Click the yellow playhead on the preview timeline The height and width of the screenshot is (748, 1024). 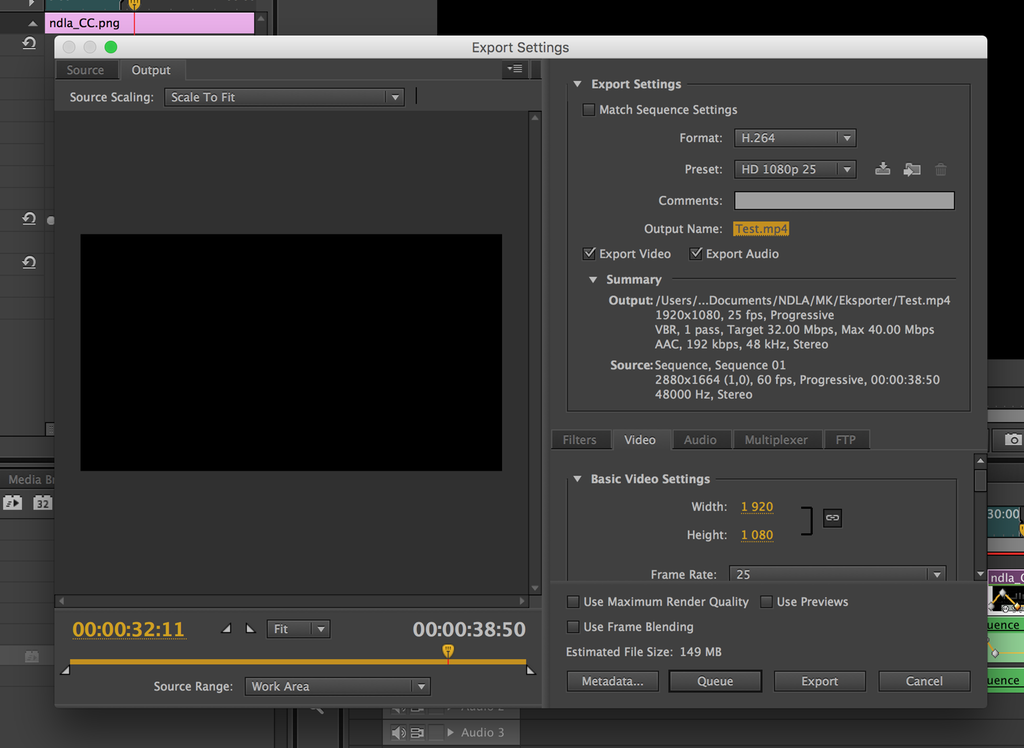448,651
